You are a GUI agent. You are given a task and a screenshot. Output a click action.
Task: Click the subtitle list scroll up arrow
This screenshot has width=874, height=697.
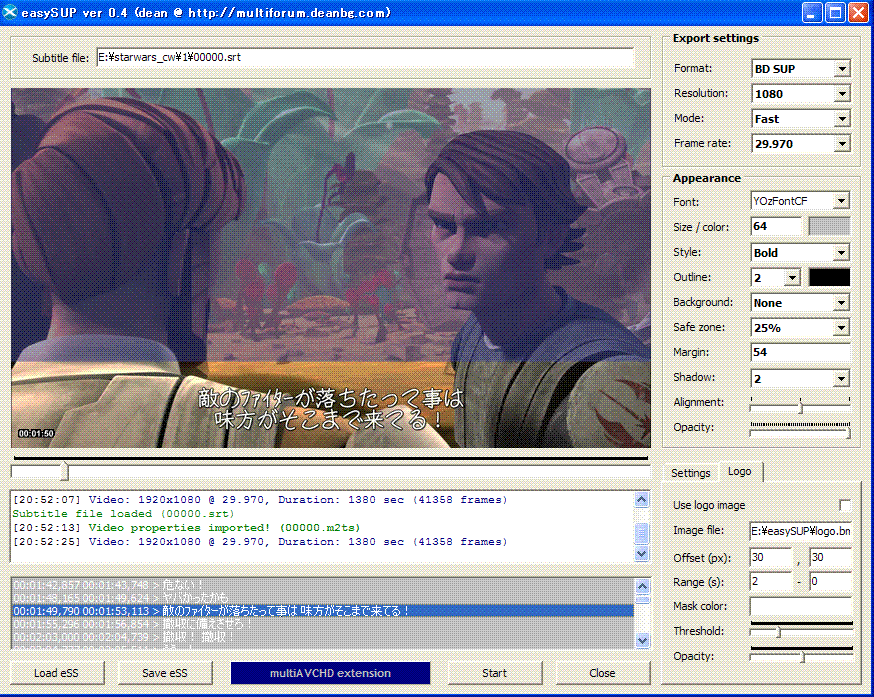(642, 586)
